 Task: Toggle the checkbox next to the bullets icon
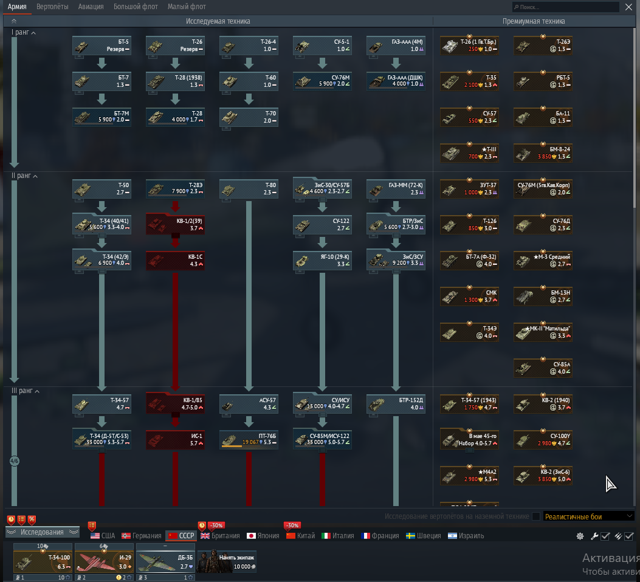[x=629, y=536]
